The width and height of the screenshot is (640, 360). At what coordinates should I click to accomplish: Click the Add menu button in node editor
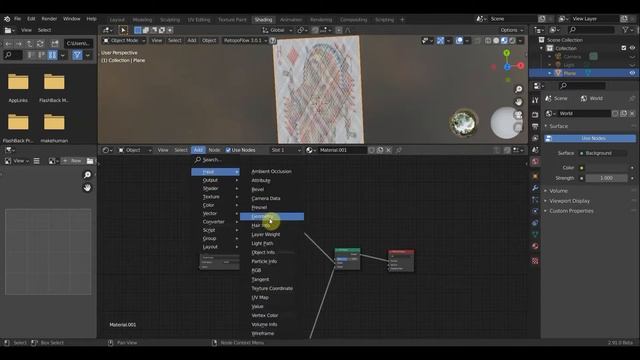click(198, 150)
